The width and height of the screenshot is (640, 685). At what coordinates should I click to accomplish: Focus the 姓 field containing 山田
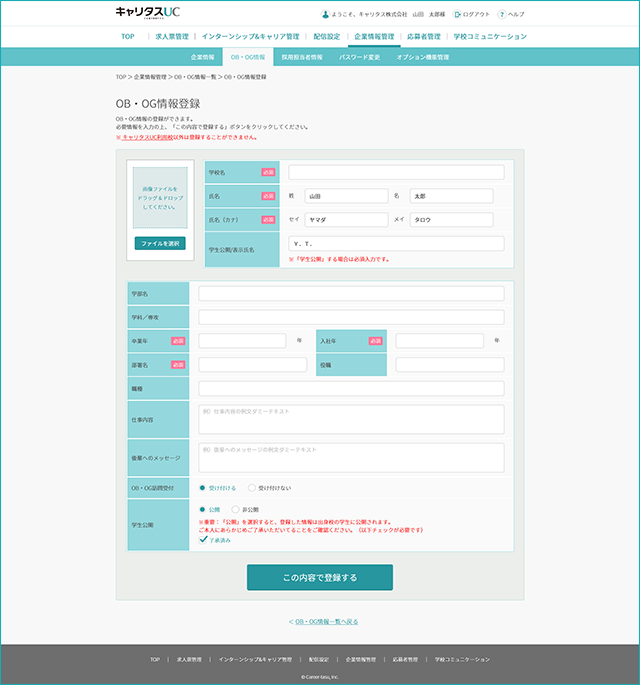pyautogui.click(x=346, y=196)
